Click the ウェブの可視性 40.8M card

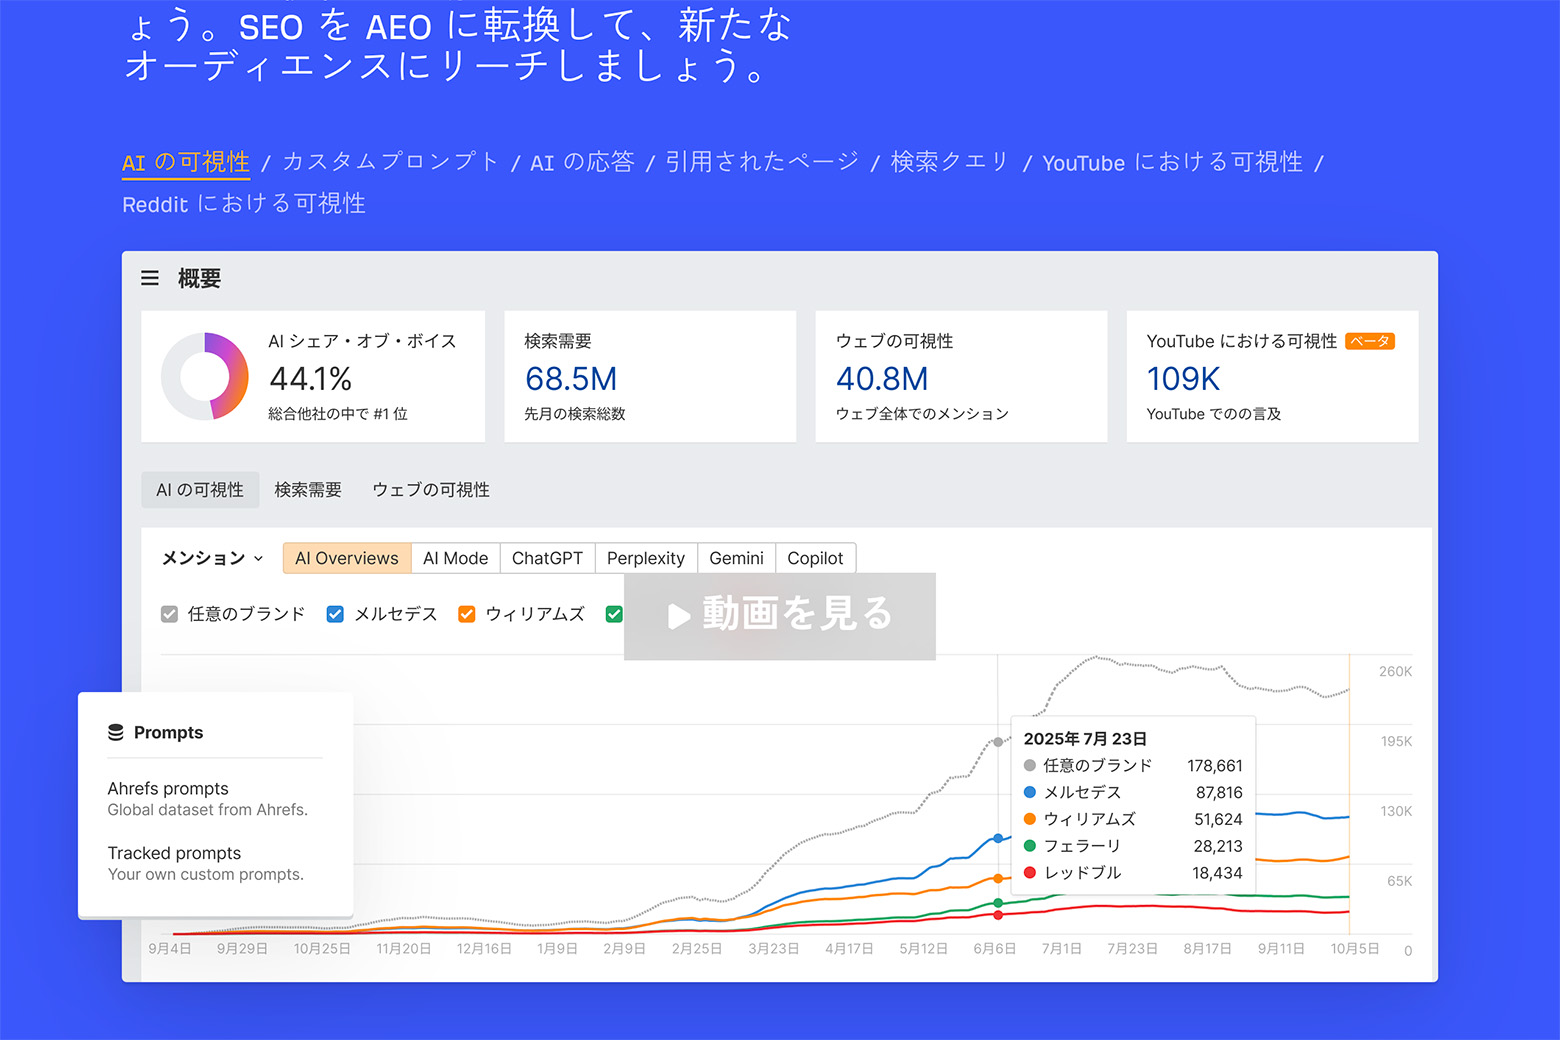(961, 376)
